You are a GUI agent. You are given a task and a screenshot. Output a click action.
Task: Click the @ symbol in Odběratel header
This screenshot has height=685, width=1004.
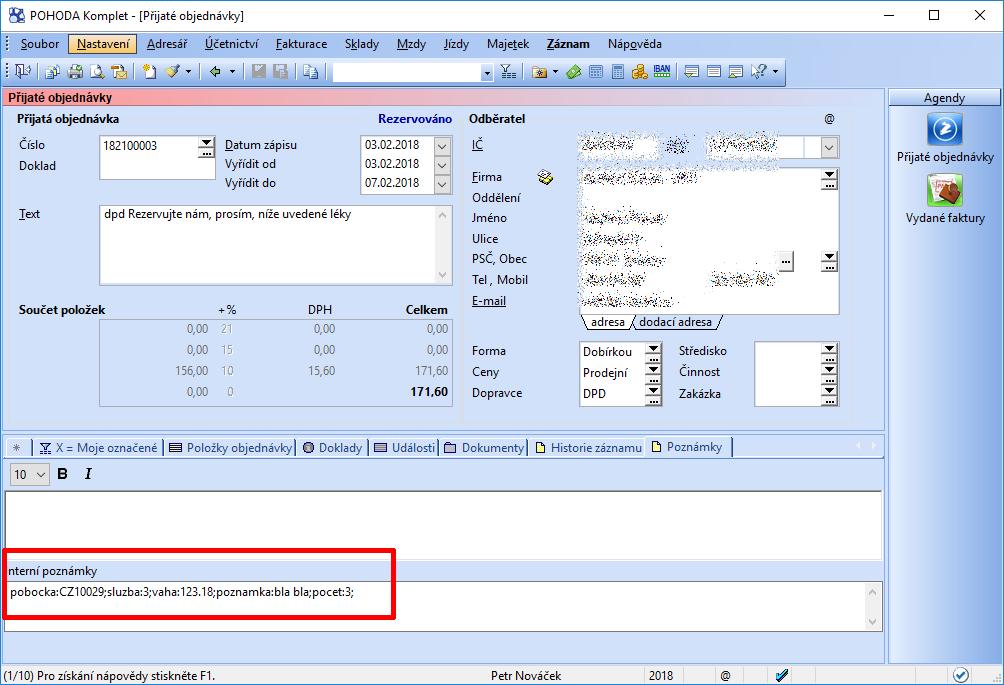point(829,118)
